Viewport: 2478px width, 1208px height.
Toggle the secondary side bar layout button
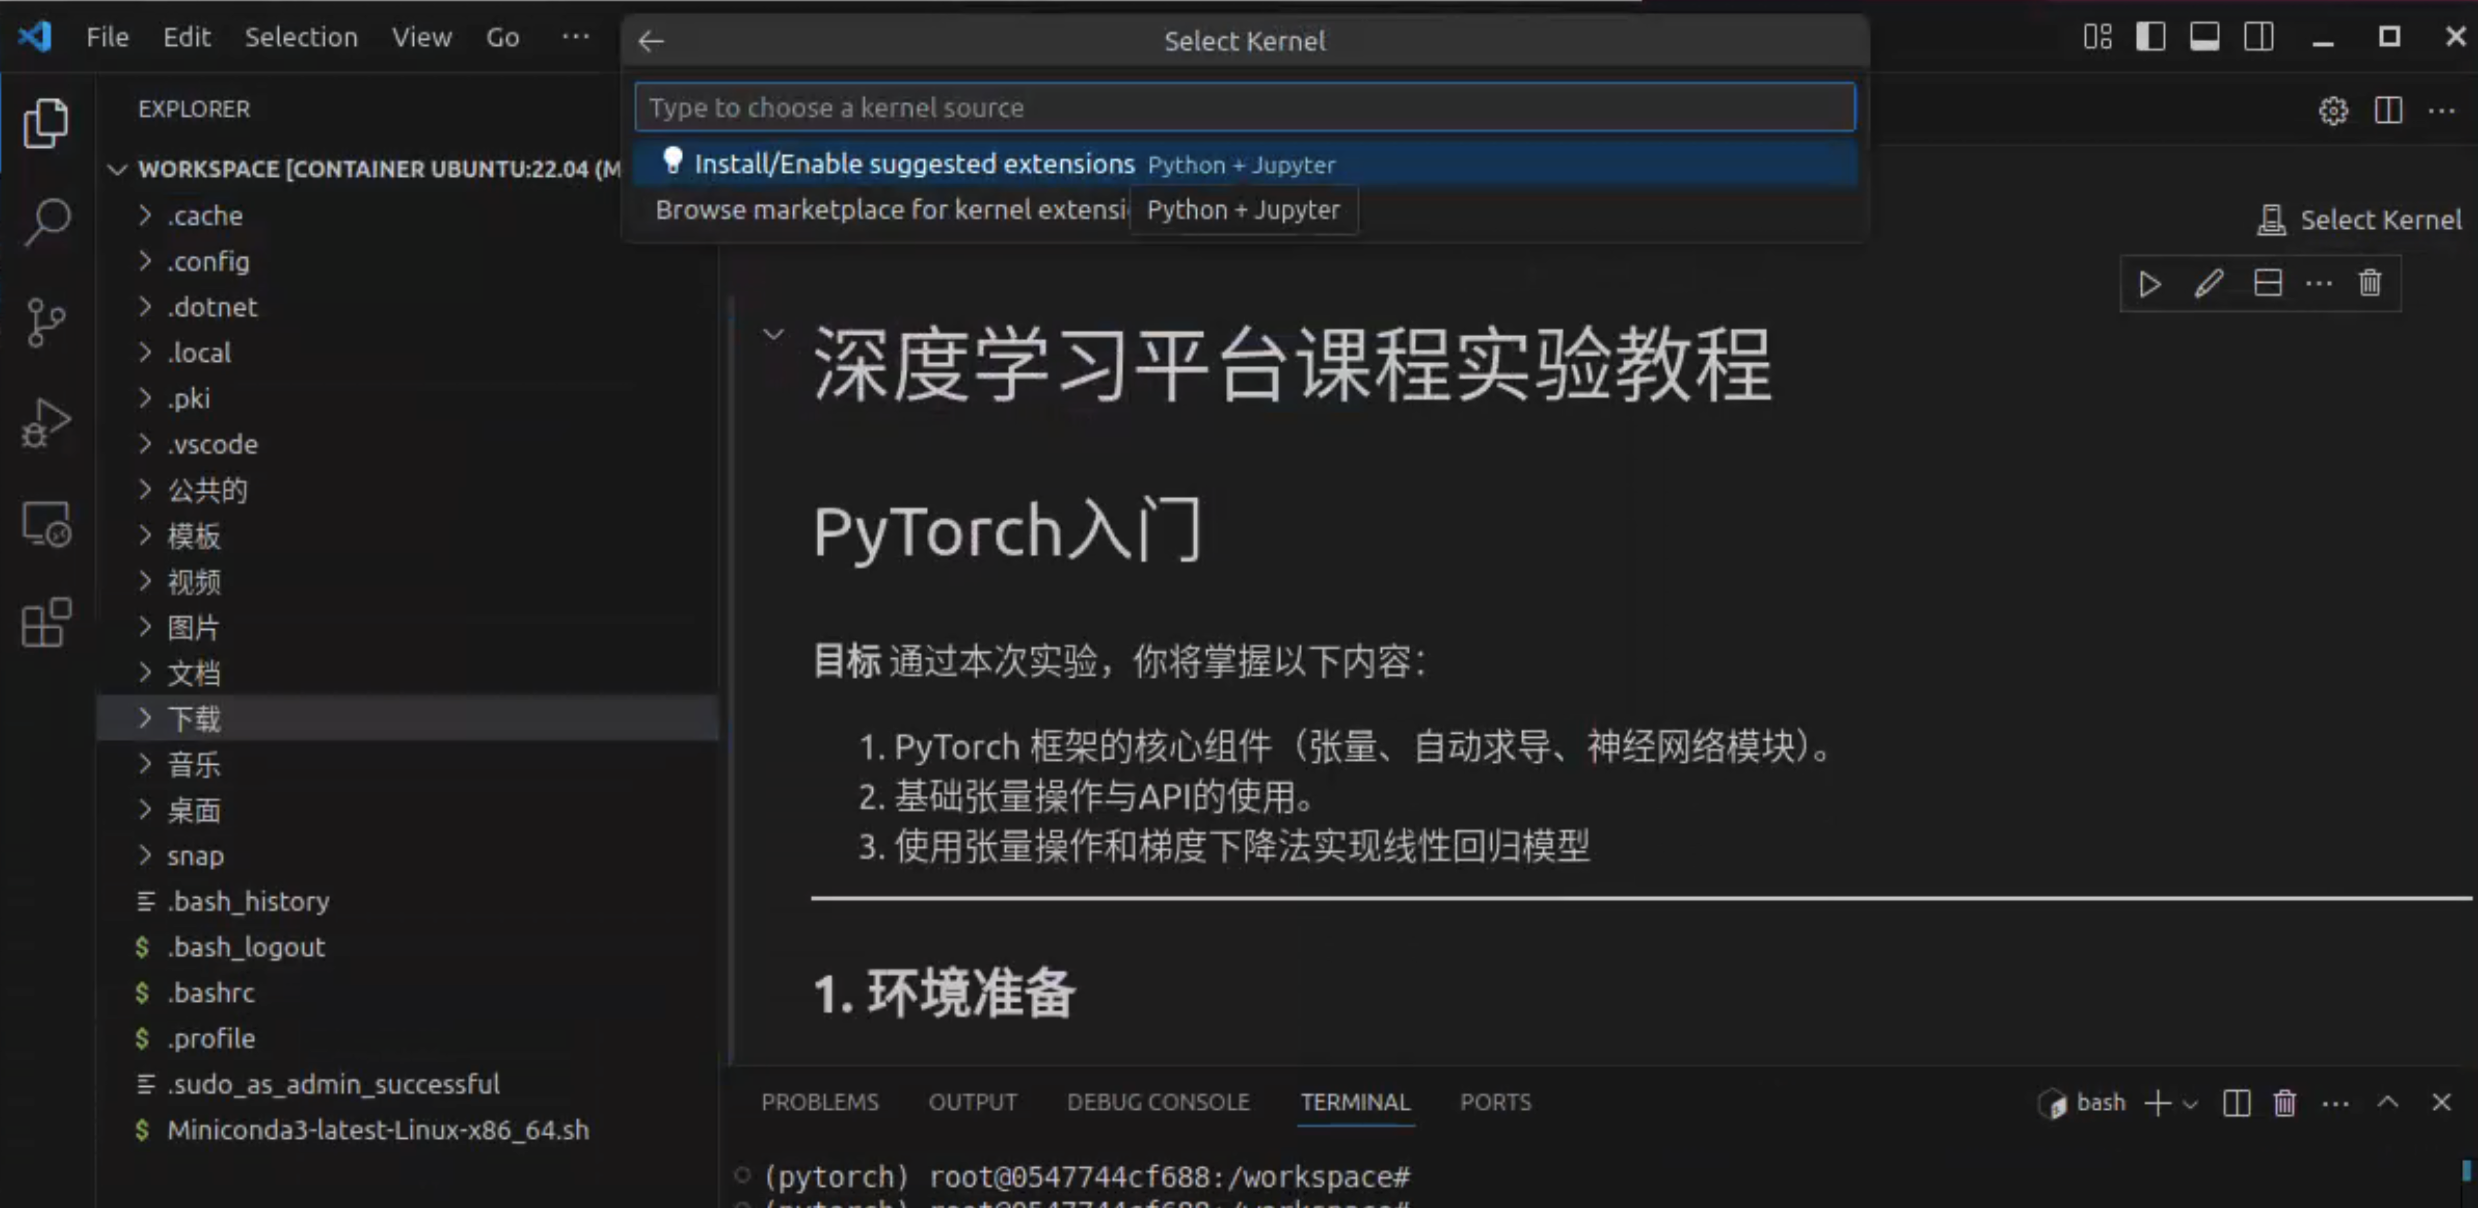pos(2258,38)
